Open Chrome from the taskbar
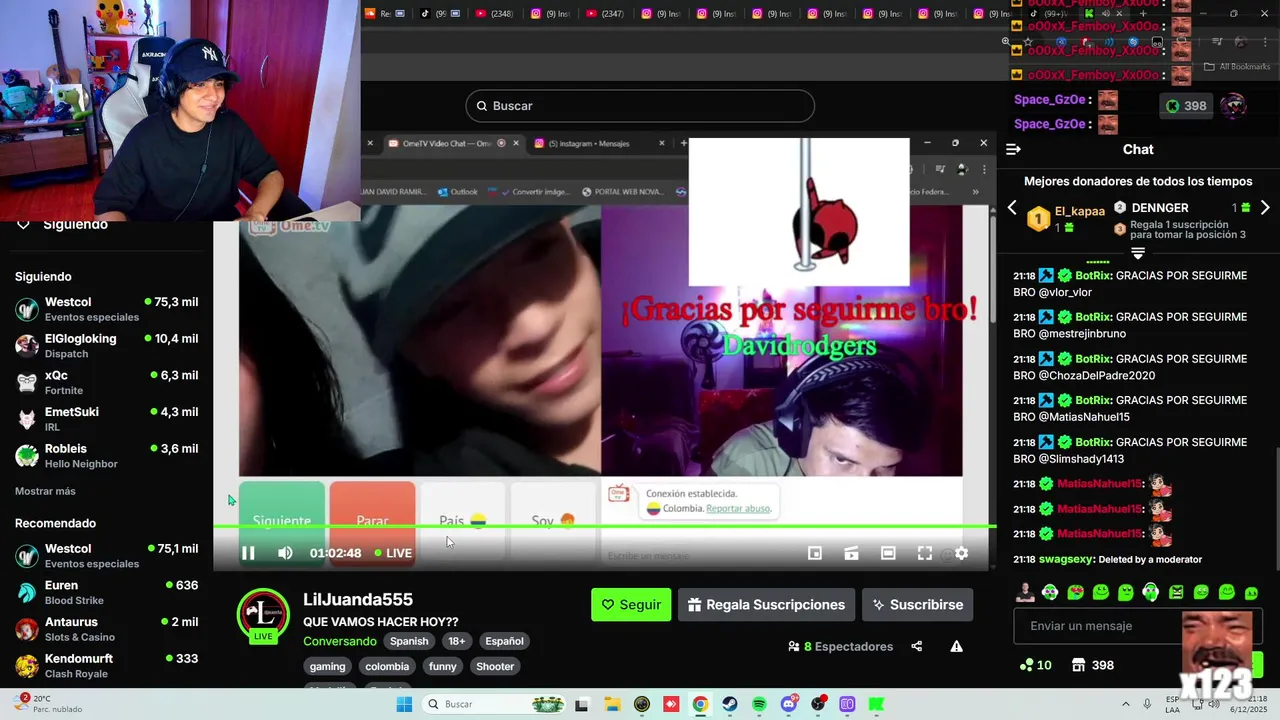The image size is (1280, 720). tap(700, 704)
